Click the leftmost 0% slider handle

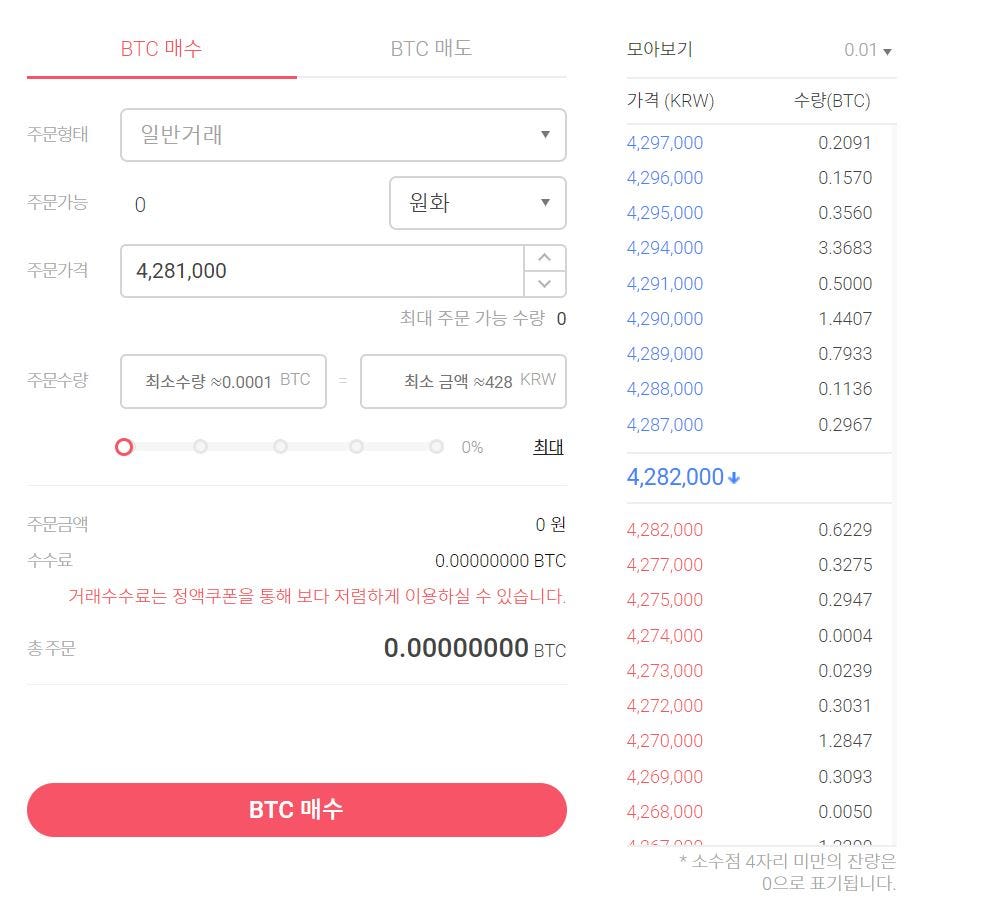coord(124,447)
